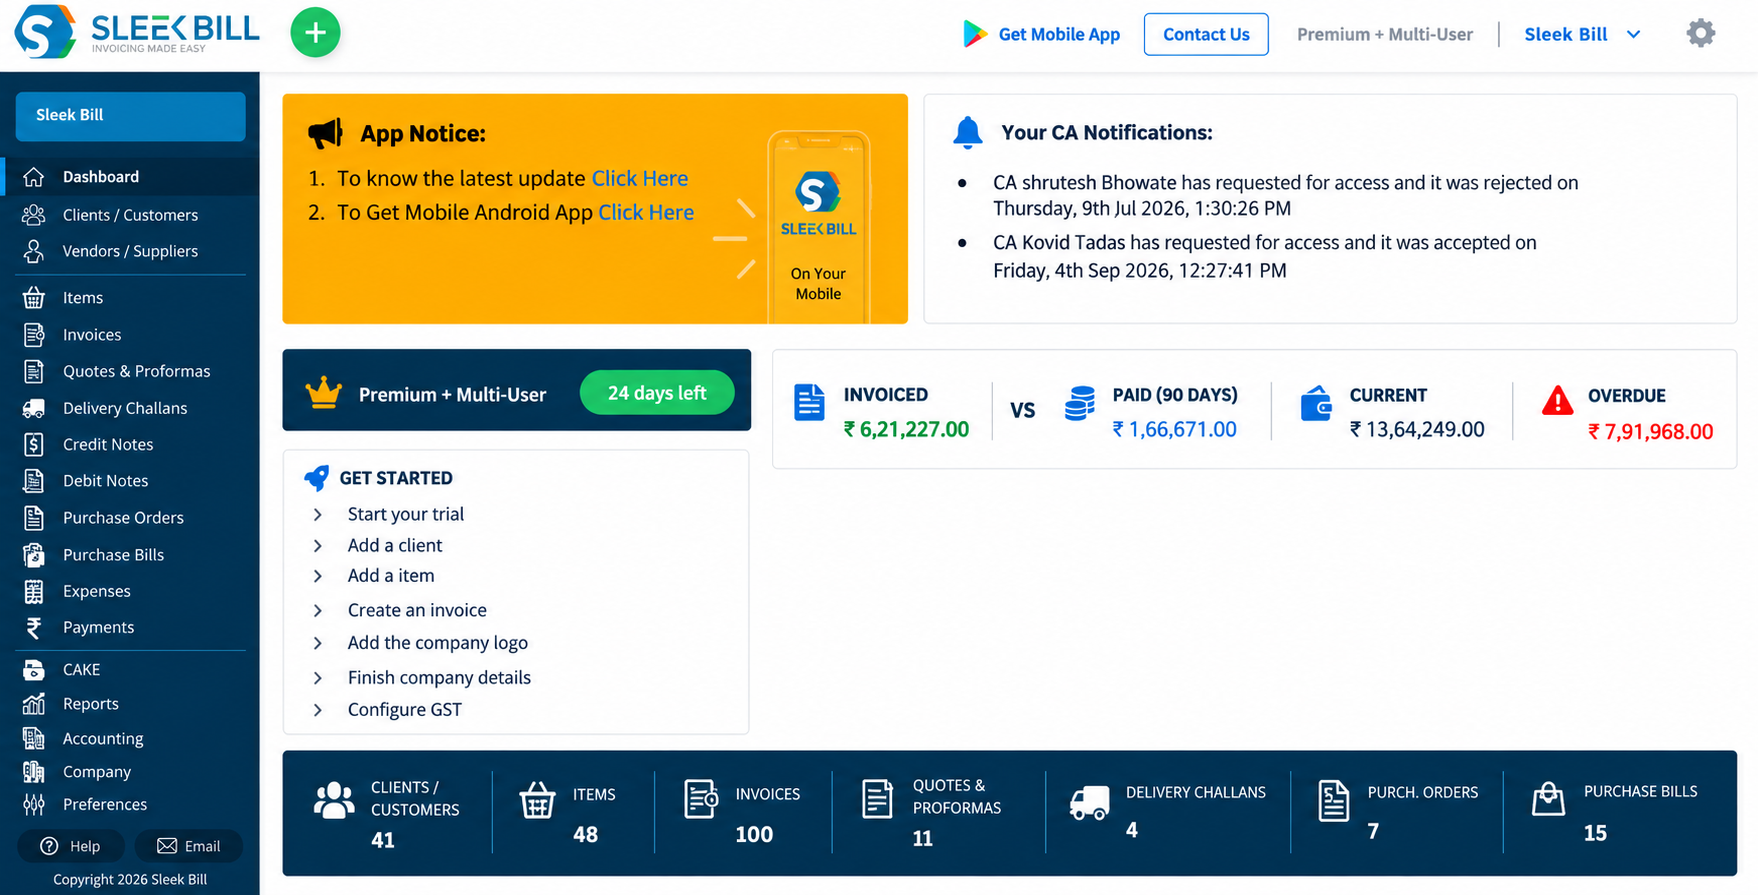1758x895 pixels.
Task: Click the Dashboard home icon in sidebar
Action: point(34,177)
